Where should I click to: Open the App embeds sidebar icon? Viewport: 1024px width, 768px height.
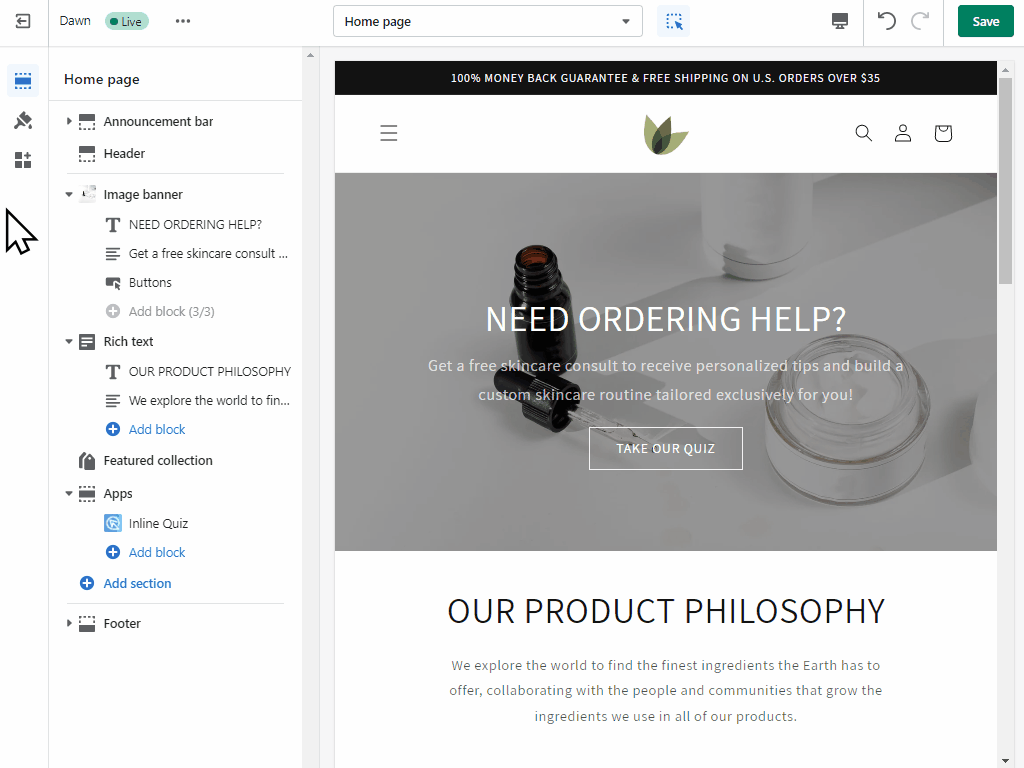pyautogui.click(x=23, y=160)
